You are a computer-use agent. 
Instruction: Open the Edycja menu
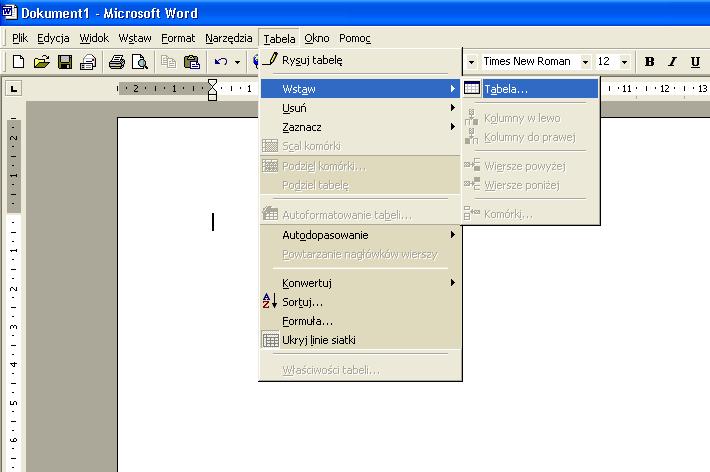click(x=53, y=38)
